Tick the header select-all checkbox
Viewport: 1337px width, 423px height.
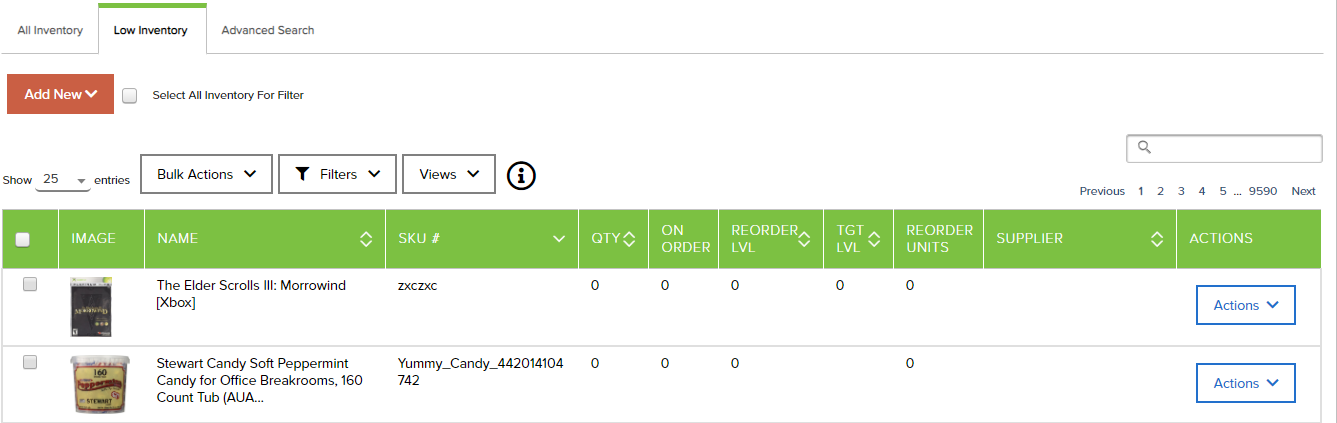[x=23, y=239]
